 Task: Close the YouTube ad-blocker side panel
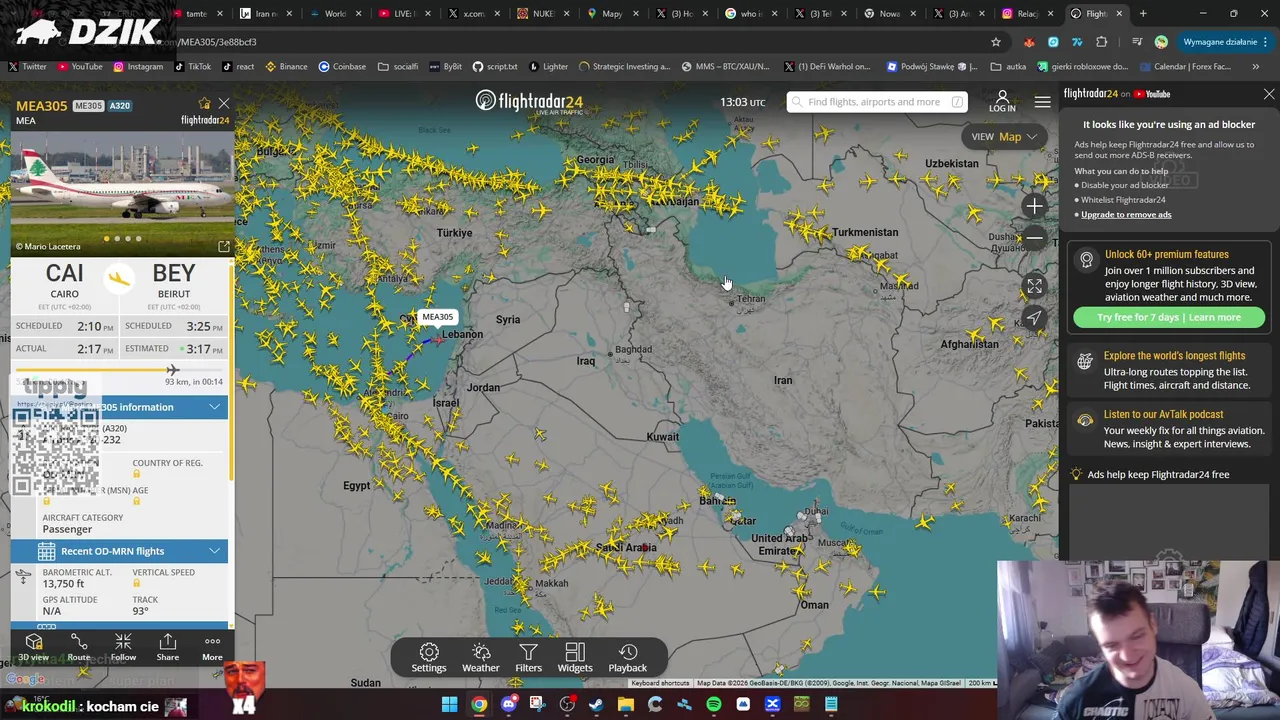click(x=1269, y=94)
